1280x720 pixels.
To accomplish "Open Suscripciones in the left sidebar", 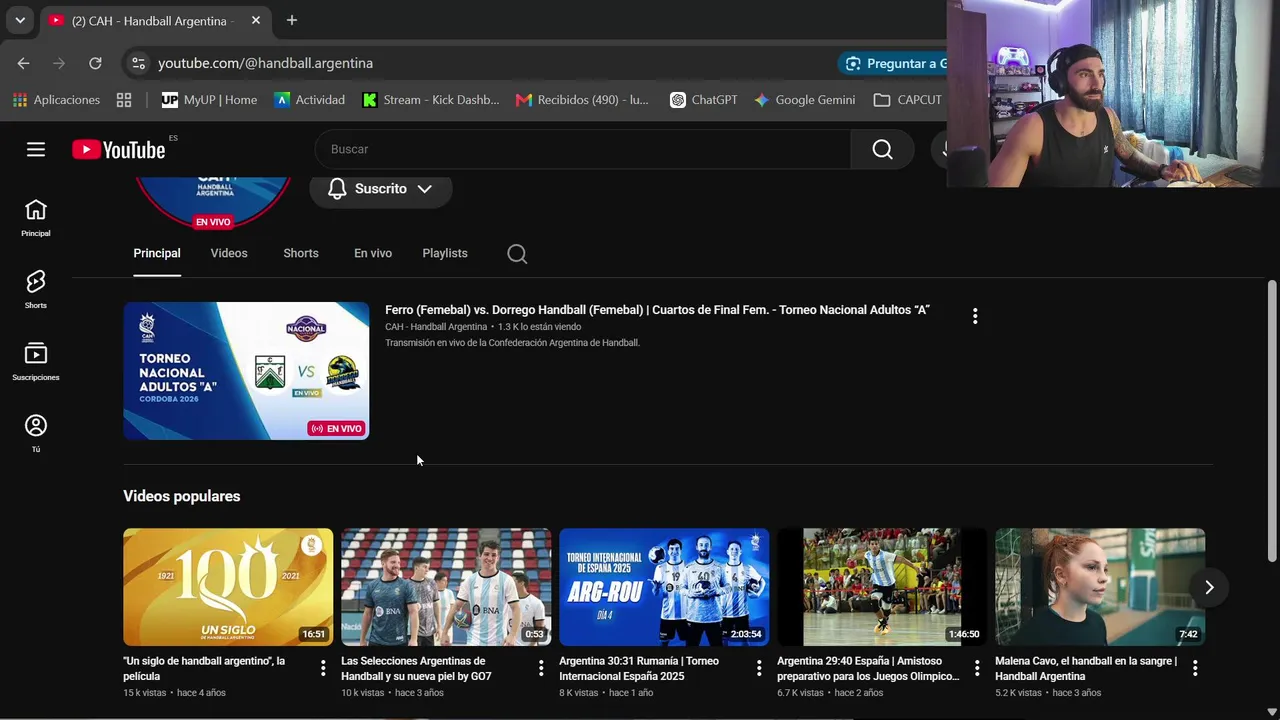I will [x=36, y=361].
